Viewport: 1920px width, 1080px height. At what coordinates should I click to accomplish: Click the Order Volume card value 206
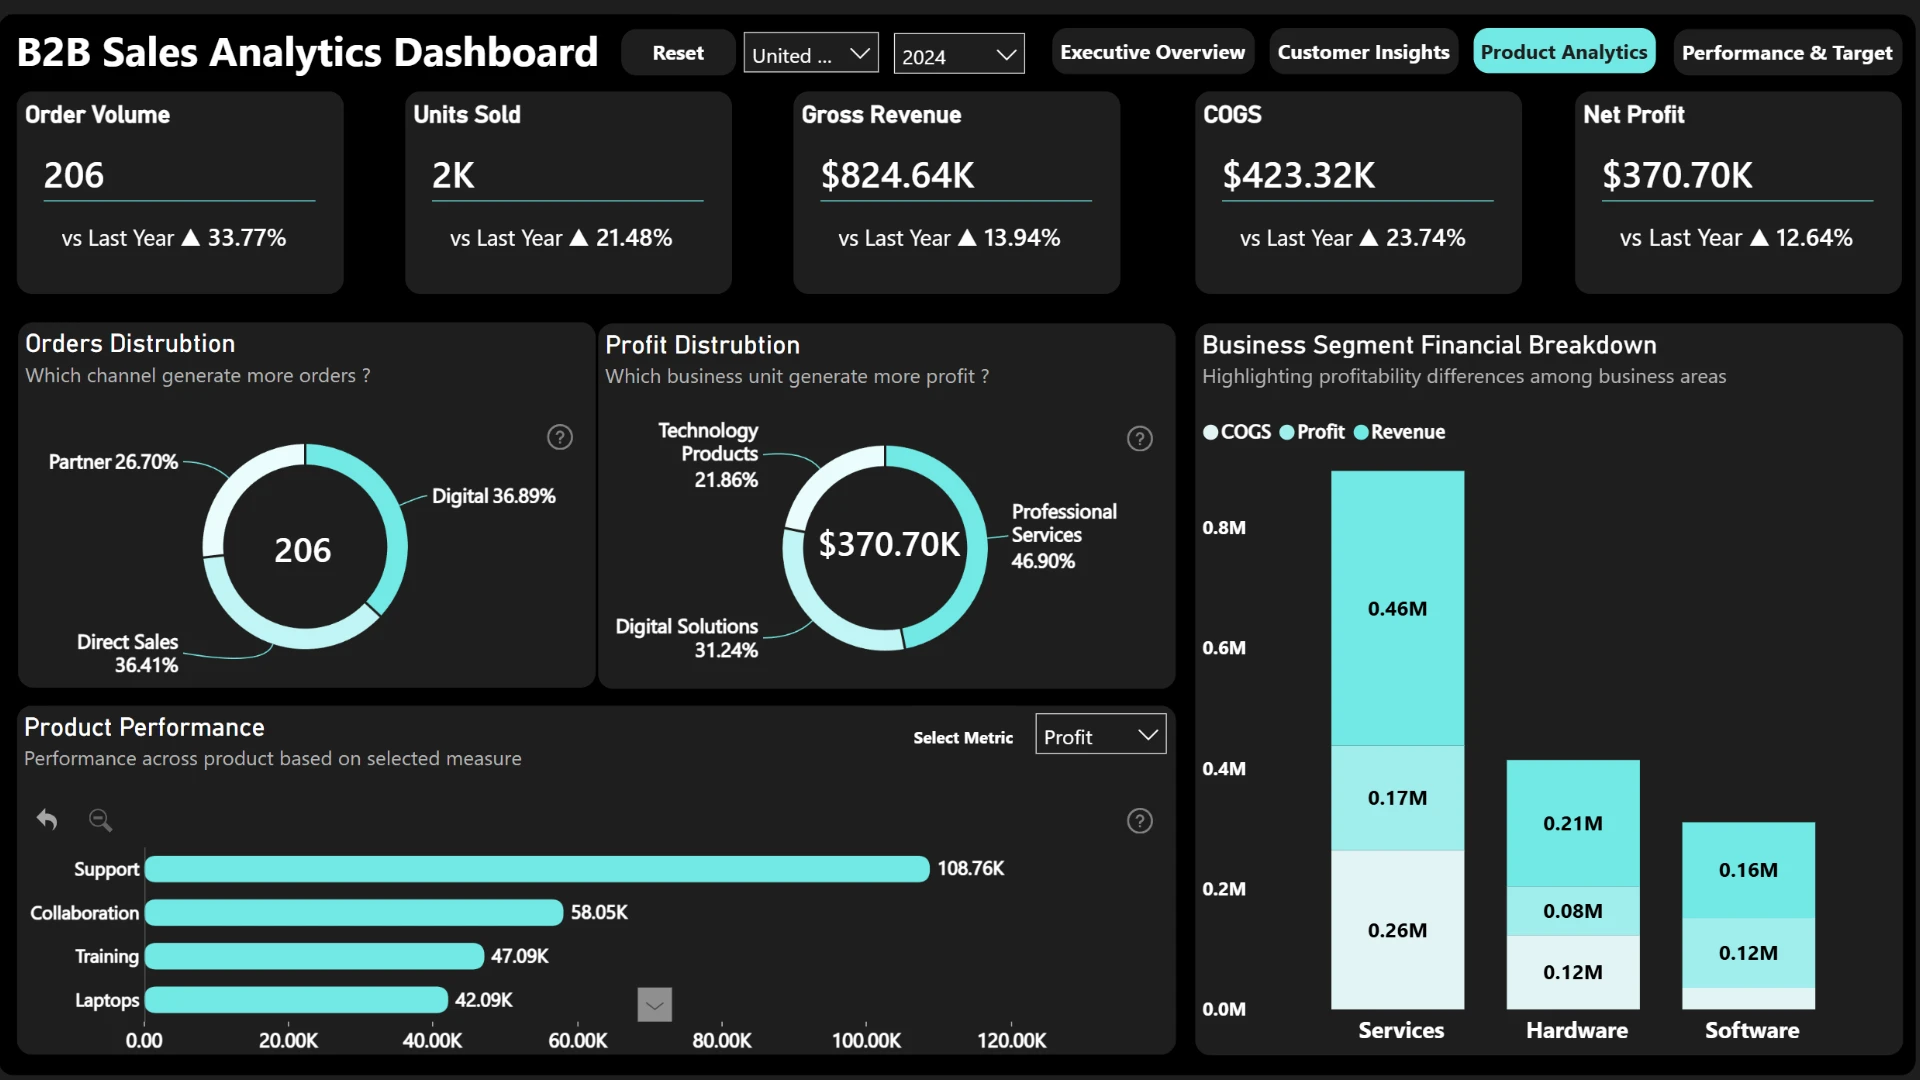[74, 175]
